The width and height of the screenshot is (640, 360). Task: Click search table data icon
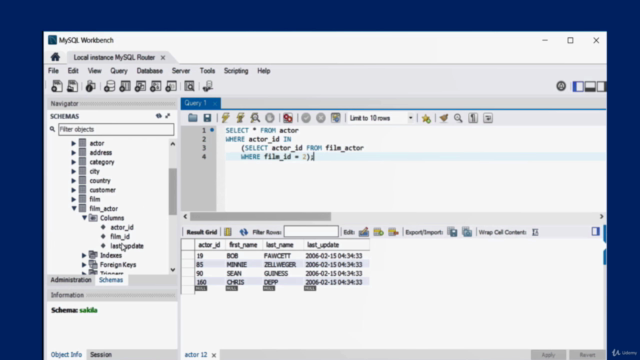189,86
